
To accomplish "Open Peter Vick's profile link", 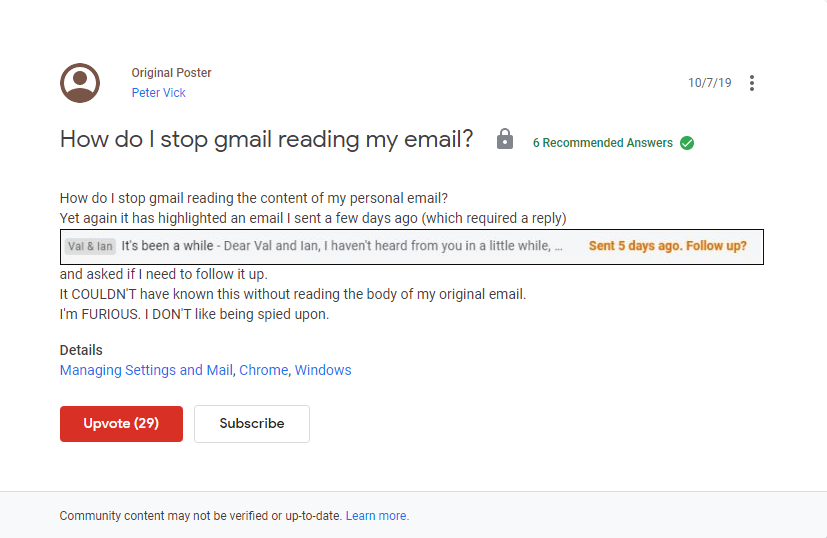I will coord(158,93).
